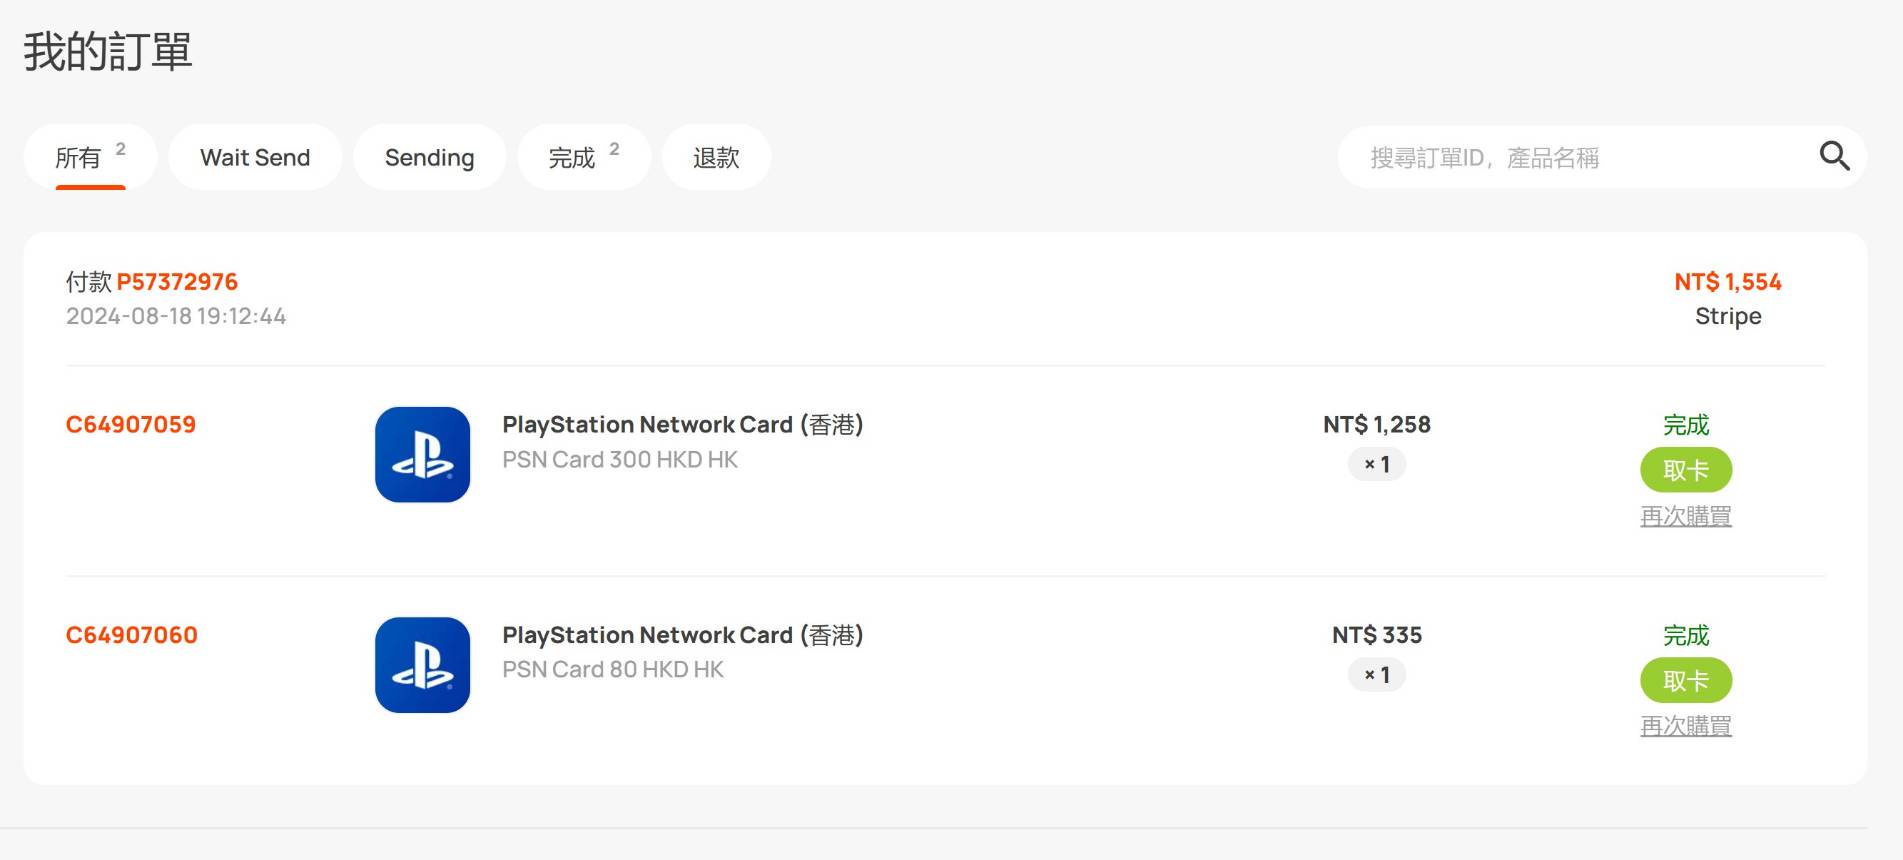
Task: Open PlayStation Network Card title in first order
Action: tap(682, 424)
